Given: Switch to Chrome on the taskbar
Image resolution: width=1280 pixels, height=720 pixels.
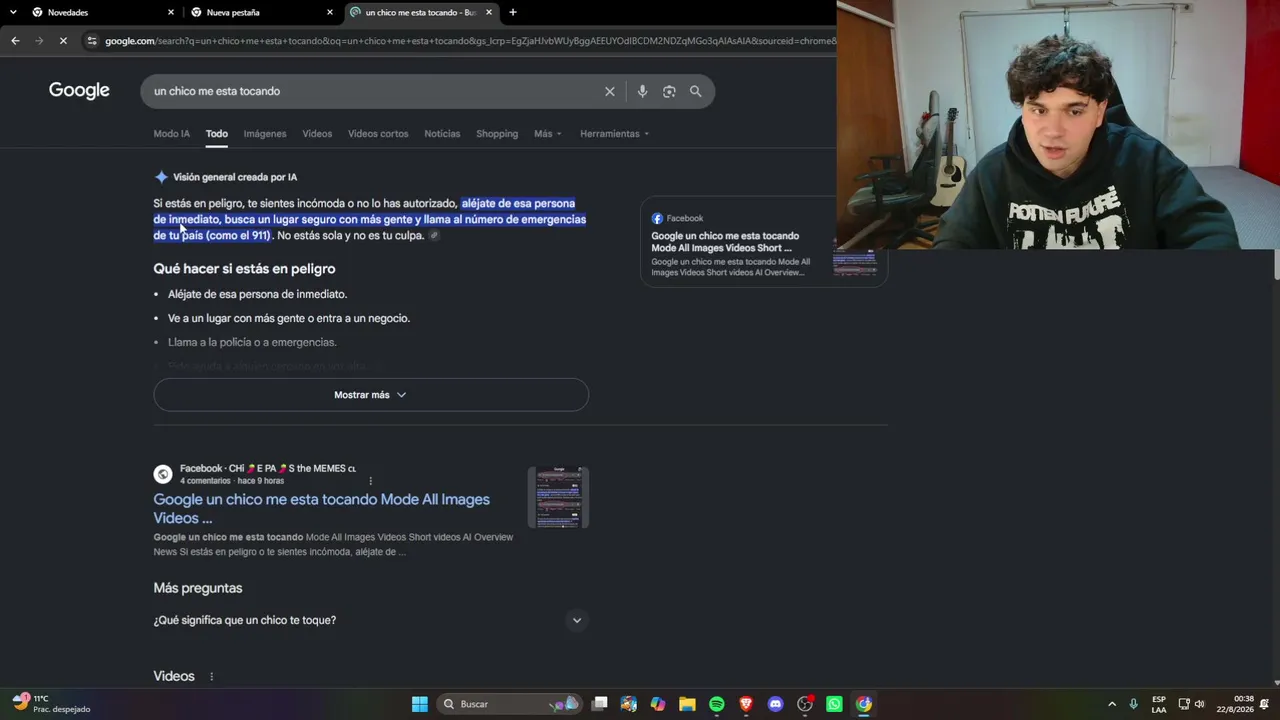Looking at the screenshot, I should [864, 704].
